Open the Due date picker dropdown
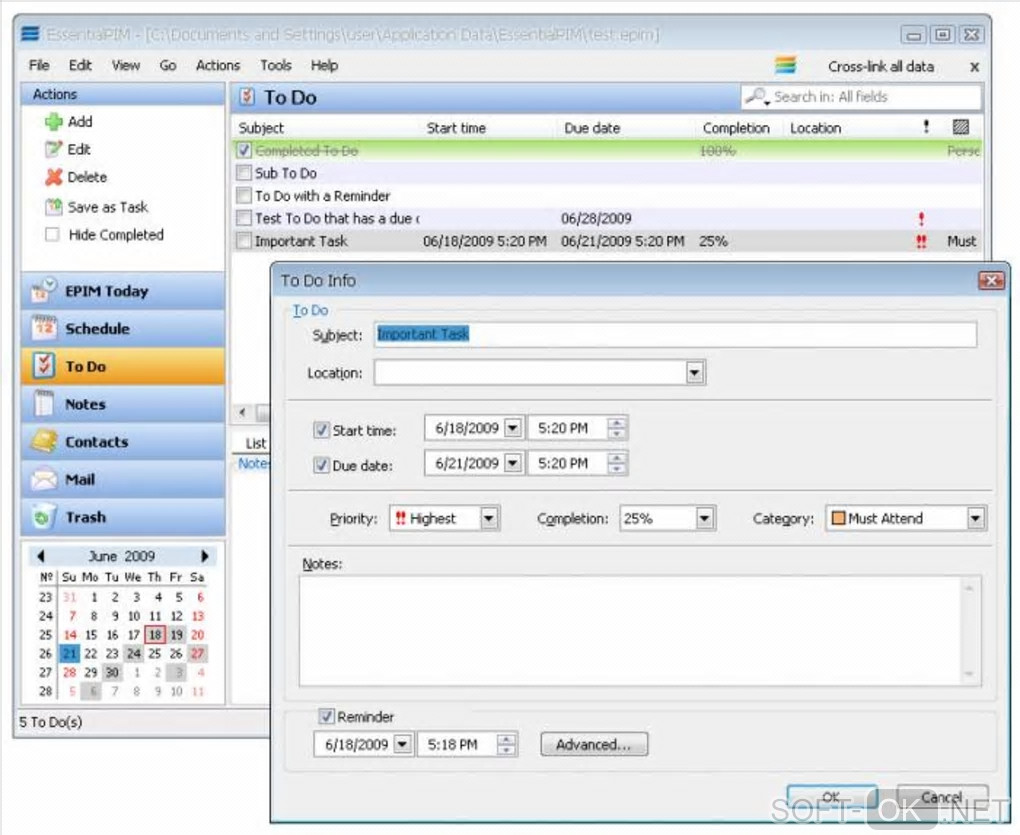Viewport: 1020px width, 835px height. 513,463
